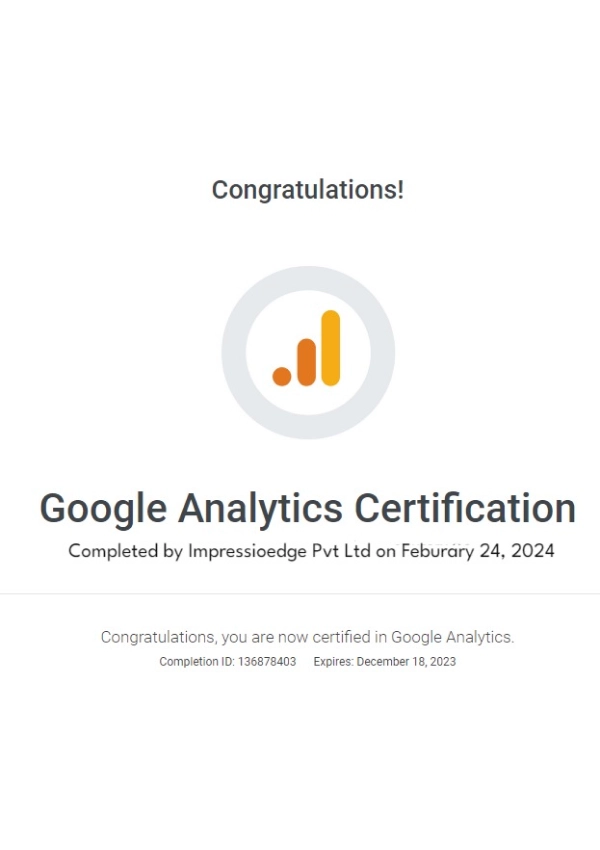Click the Google Analytics bar-chart logo

(306, 348)
